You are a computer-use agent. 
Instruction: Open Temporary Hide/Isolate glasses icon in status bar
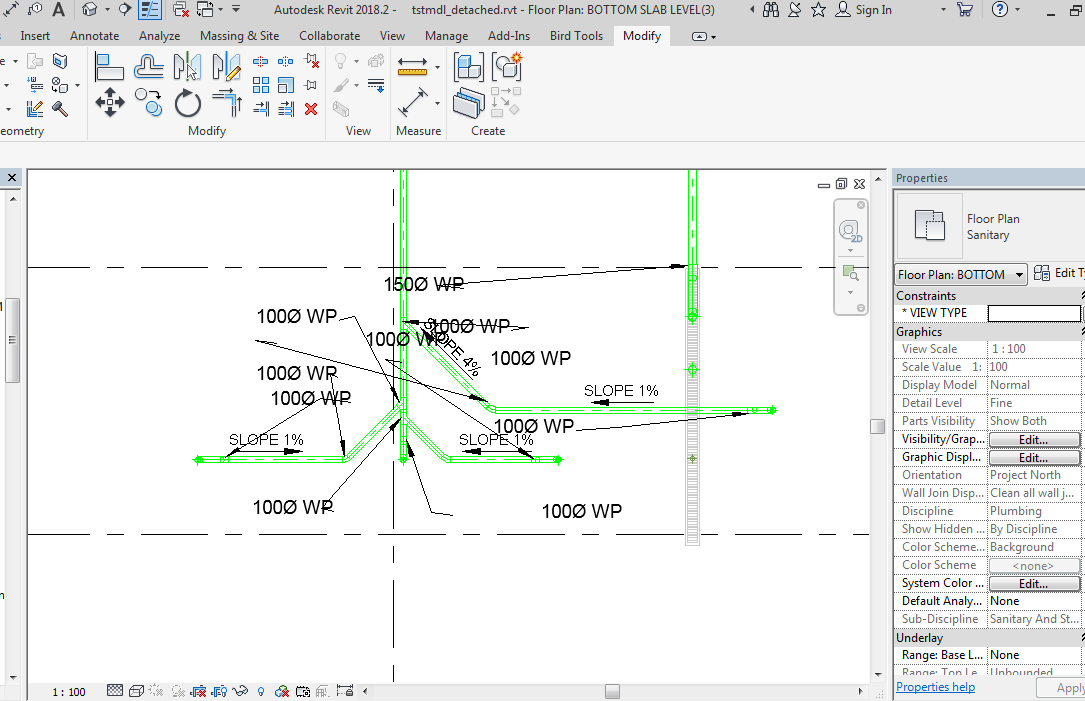pos(239,691)
